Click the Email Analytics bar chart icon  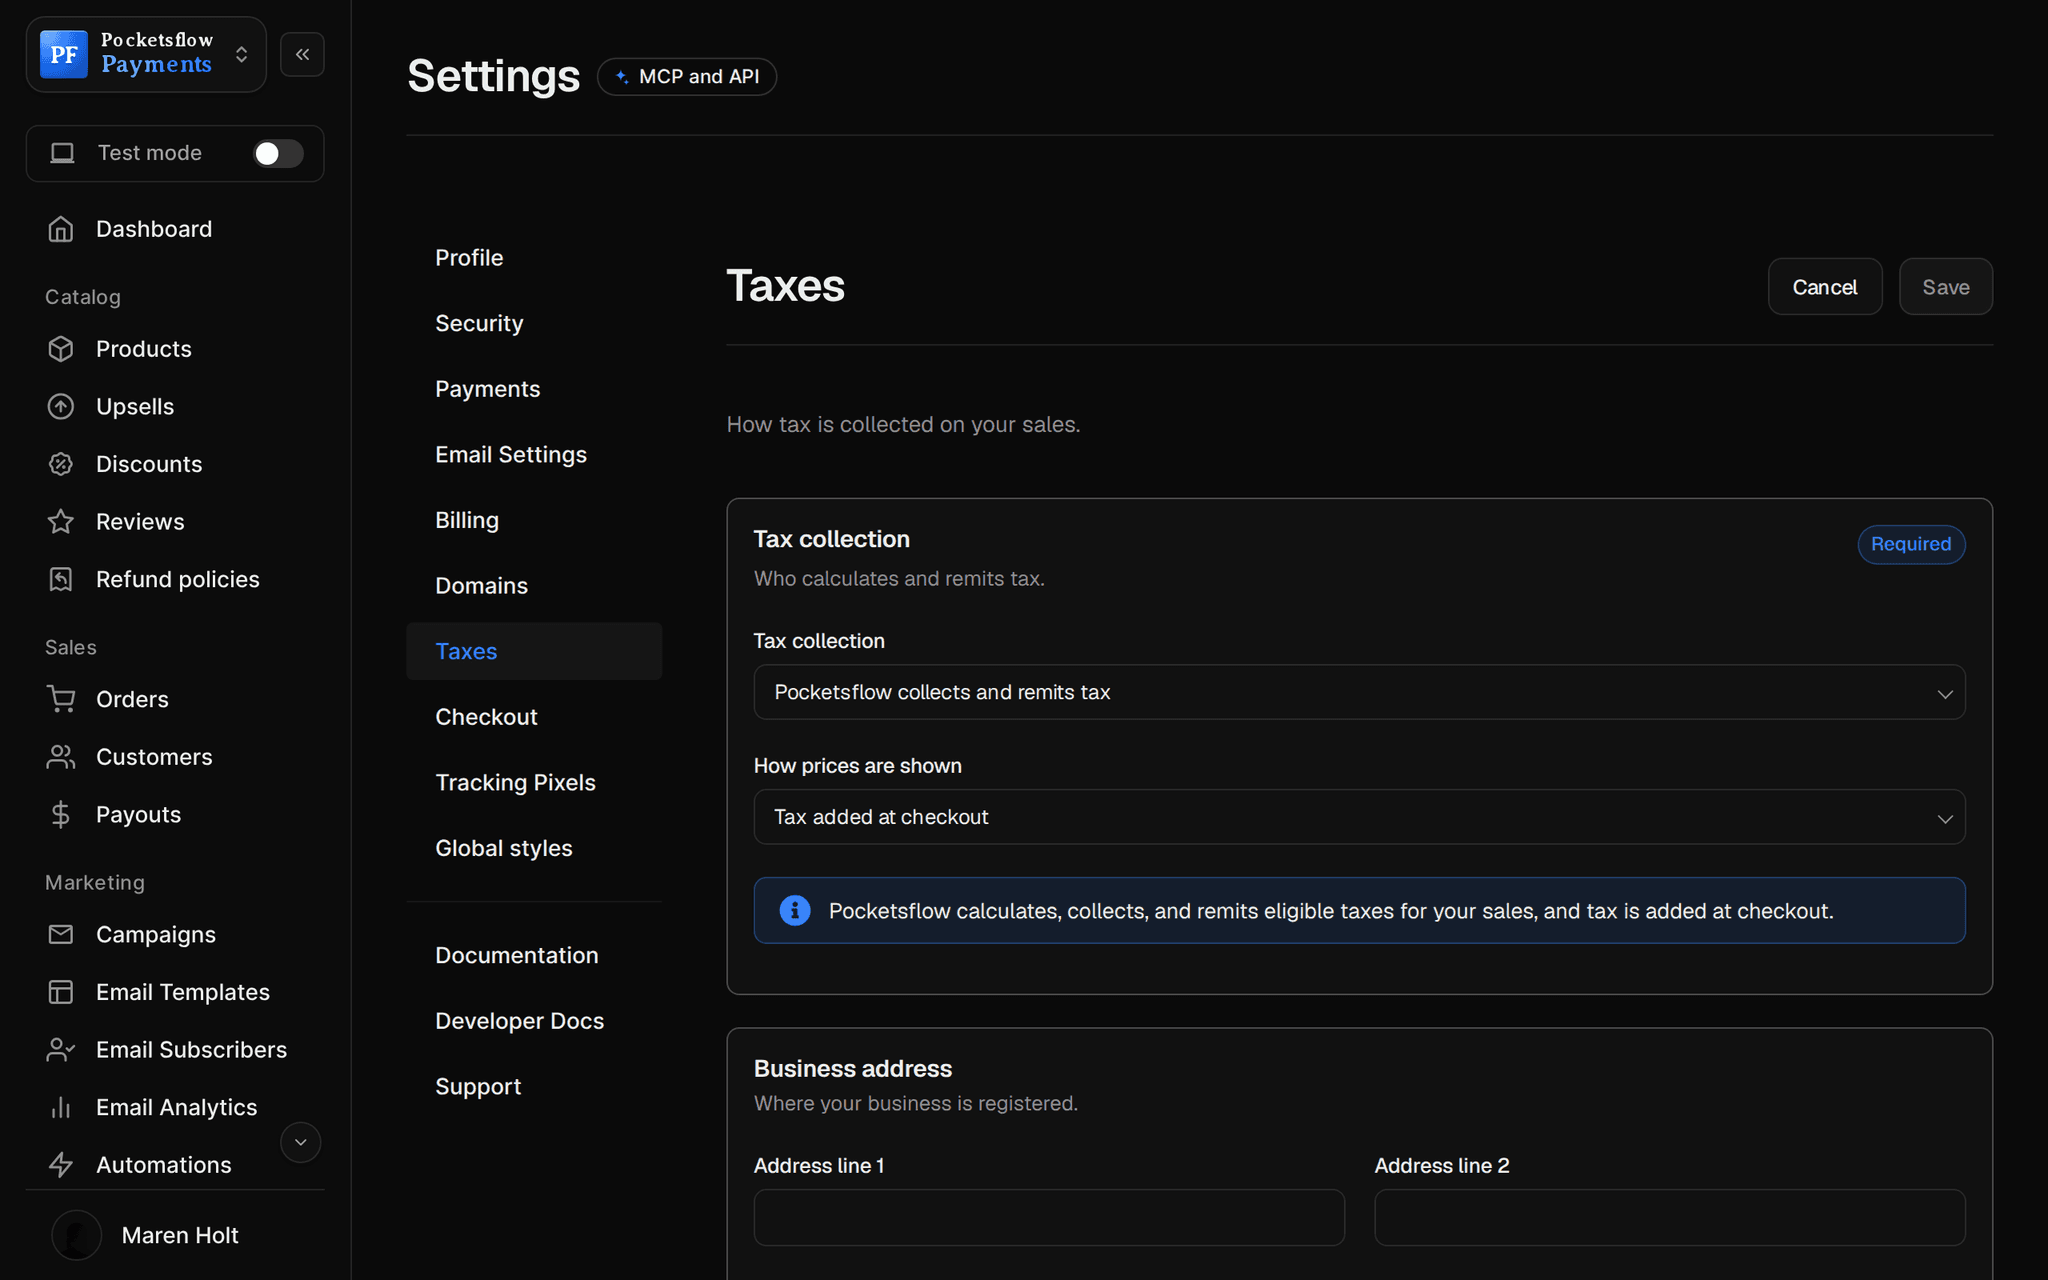(61, 1107)
